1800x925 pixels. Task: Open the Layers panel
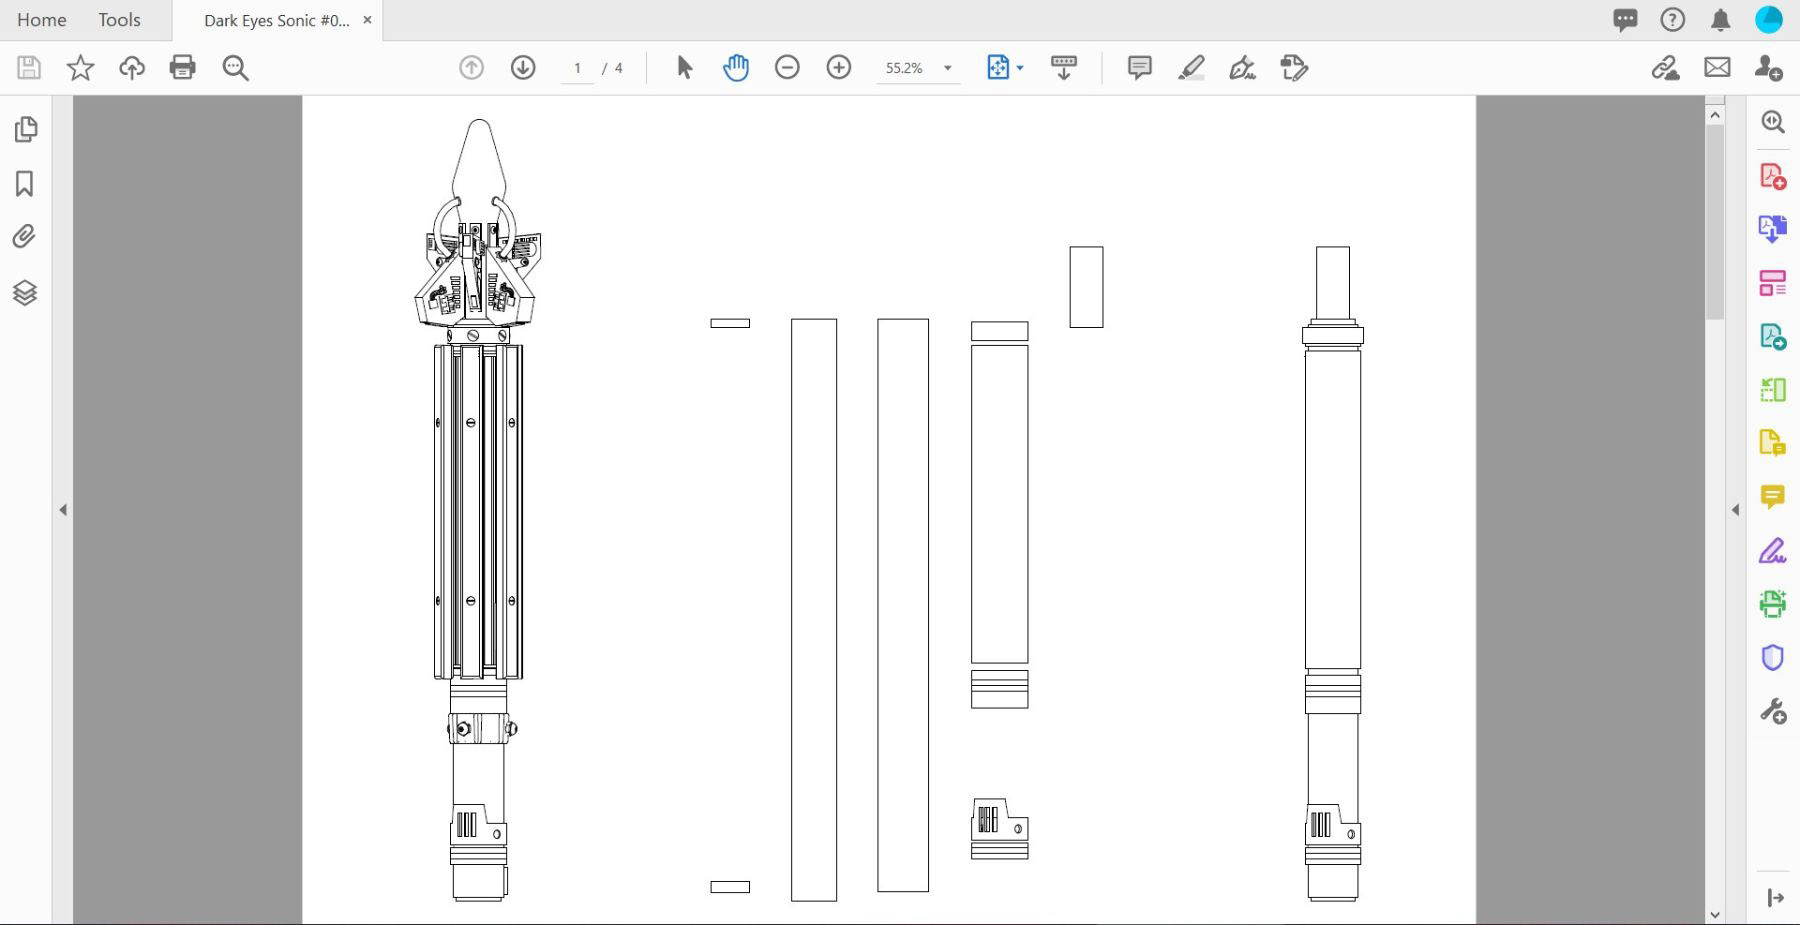click(25, 293)
